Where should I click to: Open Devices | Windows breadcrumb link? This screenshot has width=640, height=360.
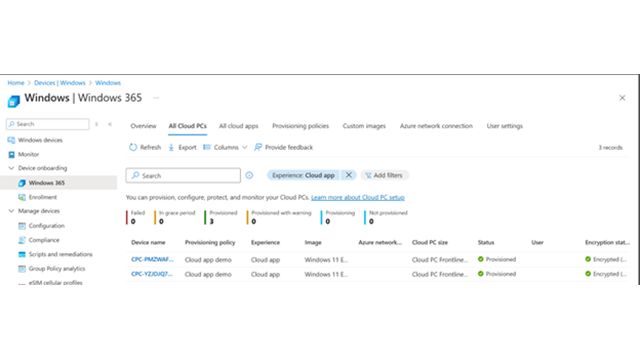click(x=60, y=83)
